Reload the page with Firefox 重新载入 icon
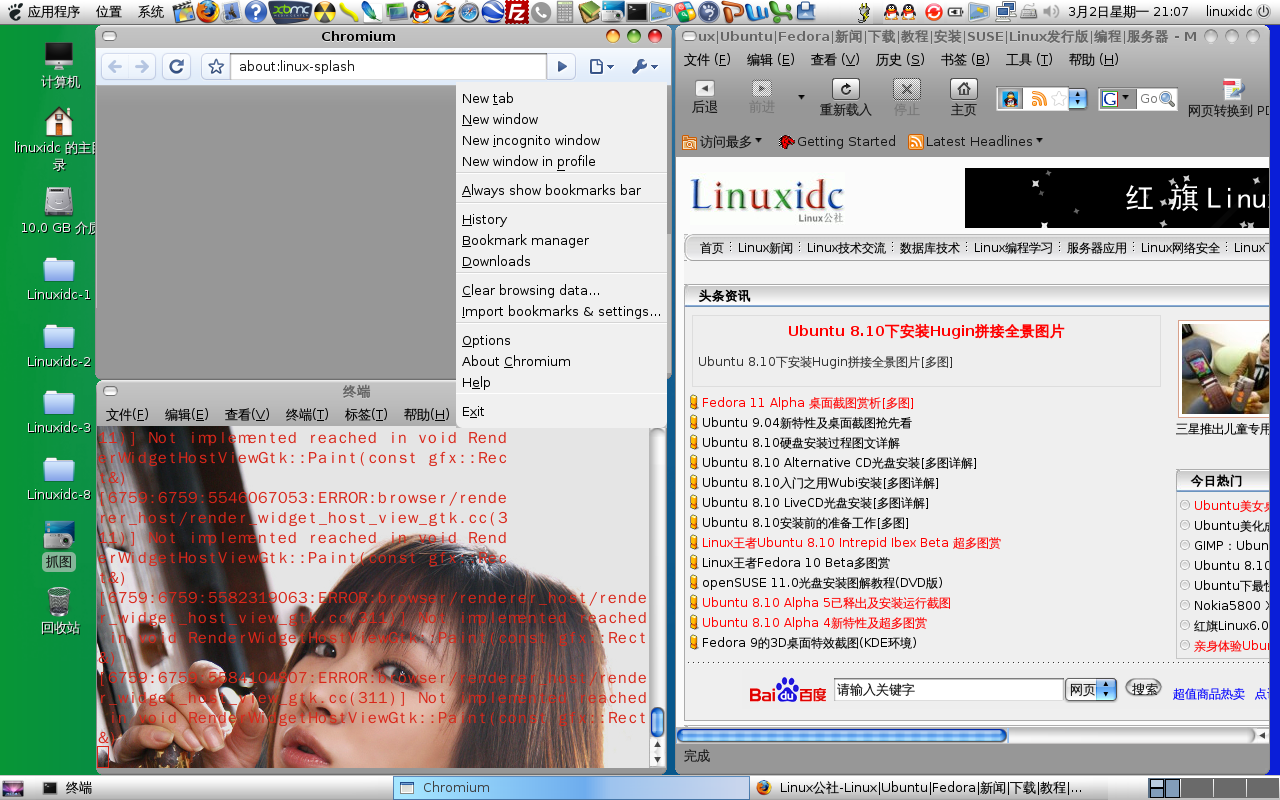Image resolution: width=1280 pixels, height=800 pixels. pos(845,96)
